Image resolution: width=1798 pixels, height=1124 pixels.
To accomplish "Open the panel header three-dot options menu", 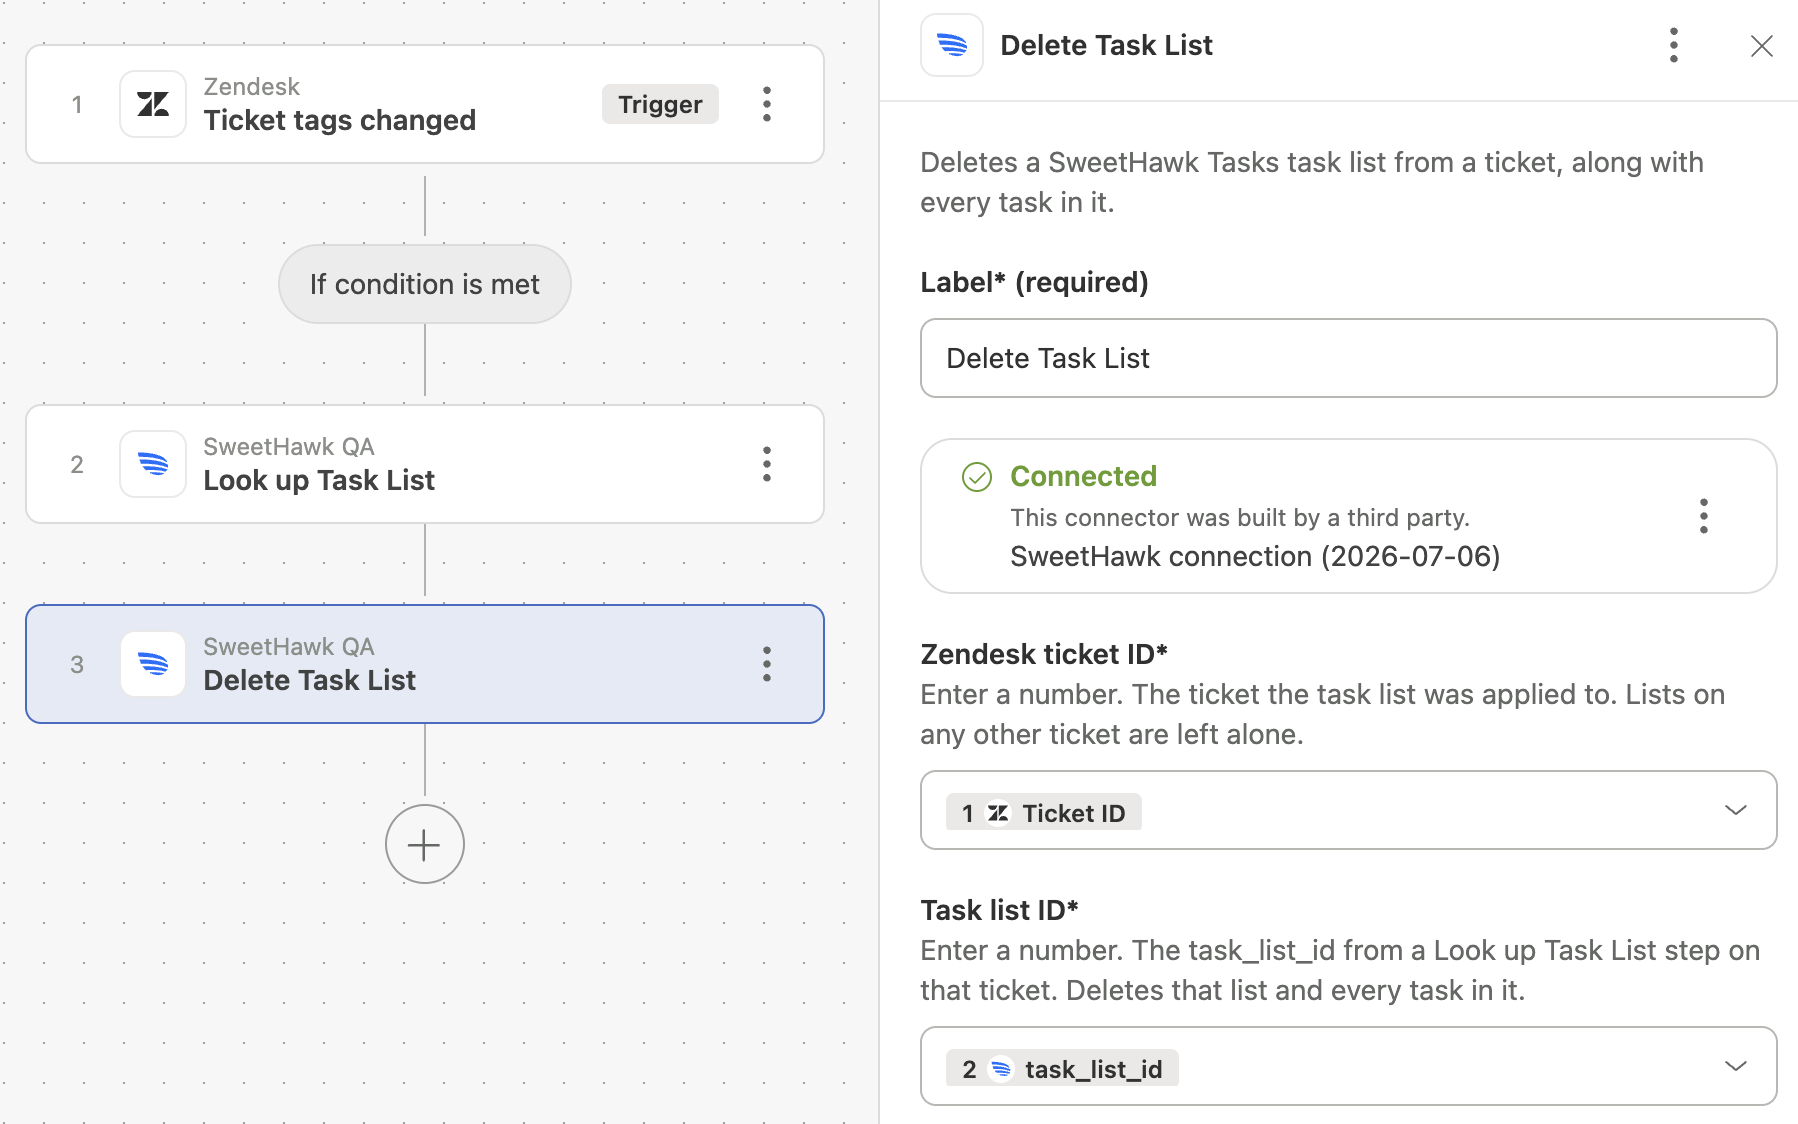I will point(1674,45).
